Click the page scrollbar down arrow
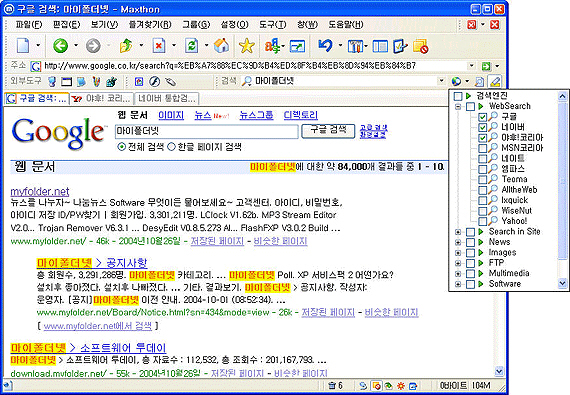 (499, 371)
